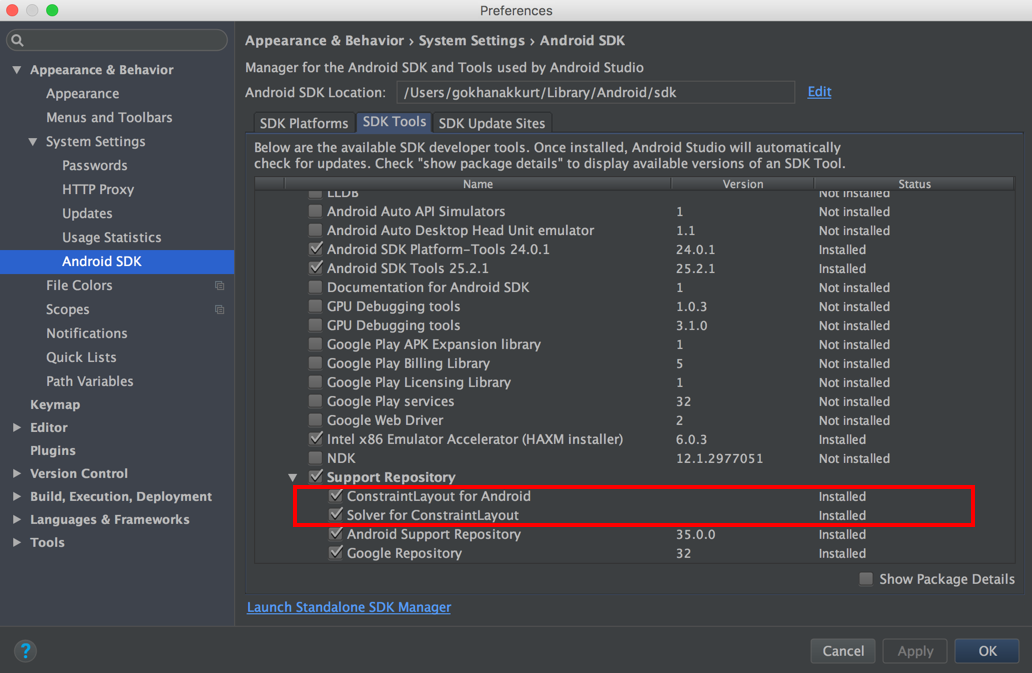Uncheck ConstraintLayout for Android
This screenshot has height=673, width=1032.
336,496
